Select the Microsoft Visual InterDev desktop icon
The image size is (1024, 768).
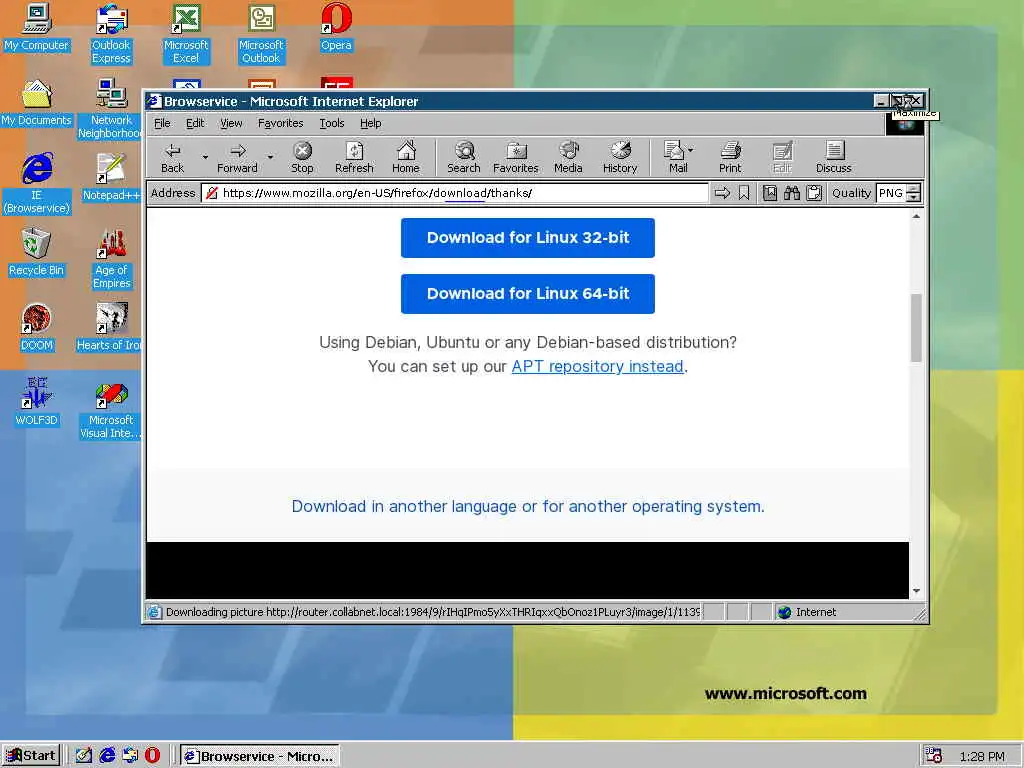pos(111,409)
